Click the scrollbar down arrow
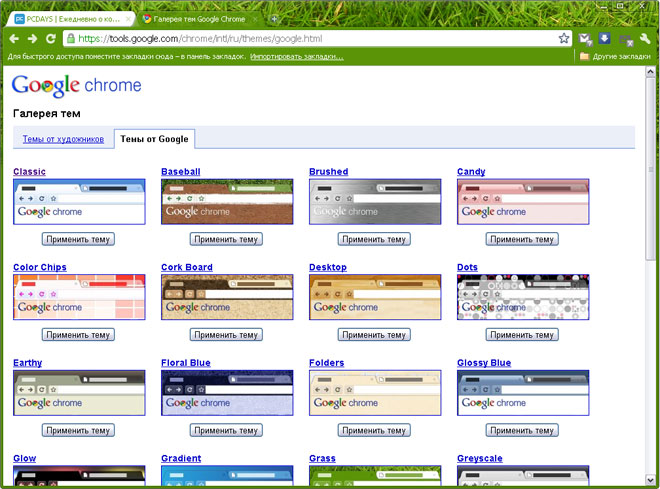Image resolution: width=660 pixels, height=489 pixels. (x=650, y=480)
